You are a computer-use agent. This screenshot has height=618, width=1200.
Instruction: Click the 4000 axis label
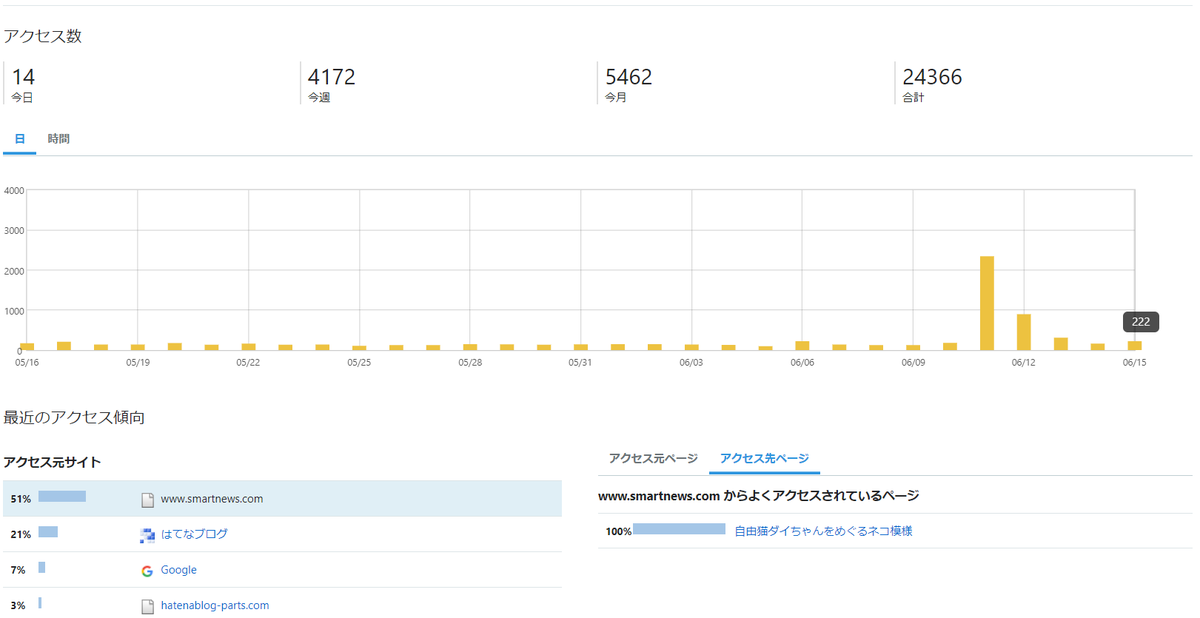[x=13, y=190]
